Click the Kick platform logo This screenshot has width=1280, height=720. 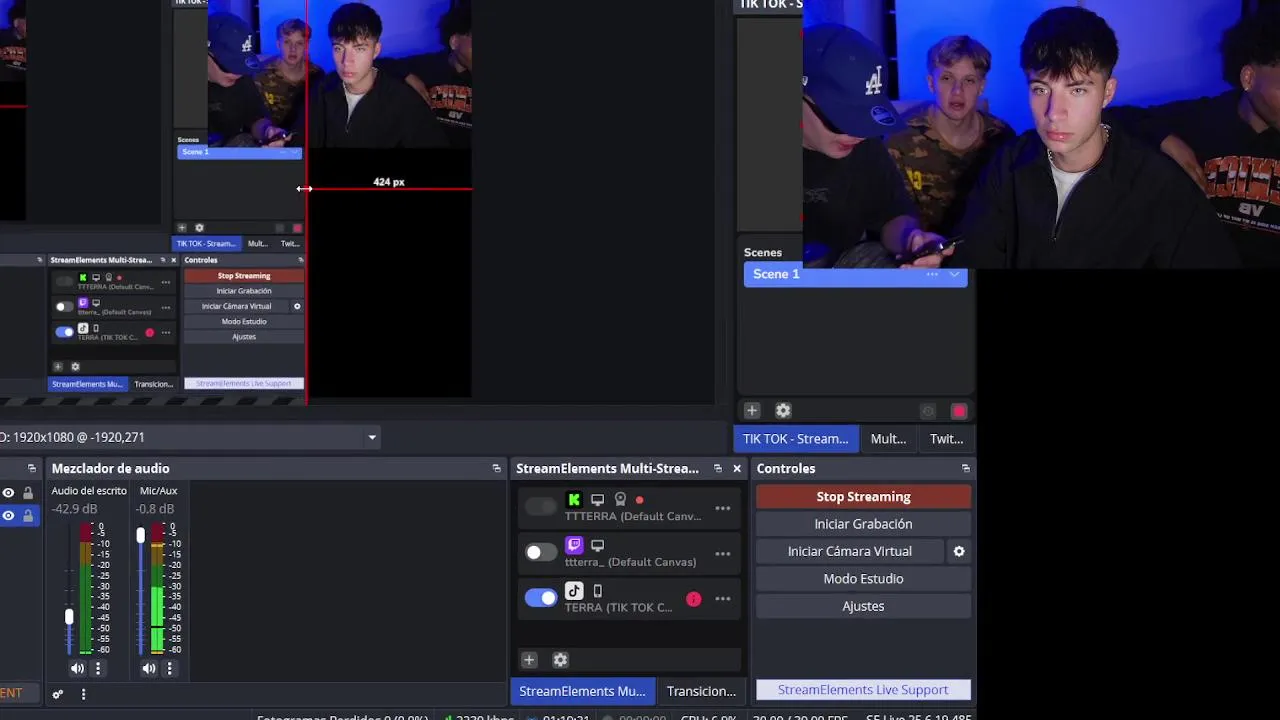pos(574,499)
